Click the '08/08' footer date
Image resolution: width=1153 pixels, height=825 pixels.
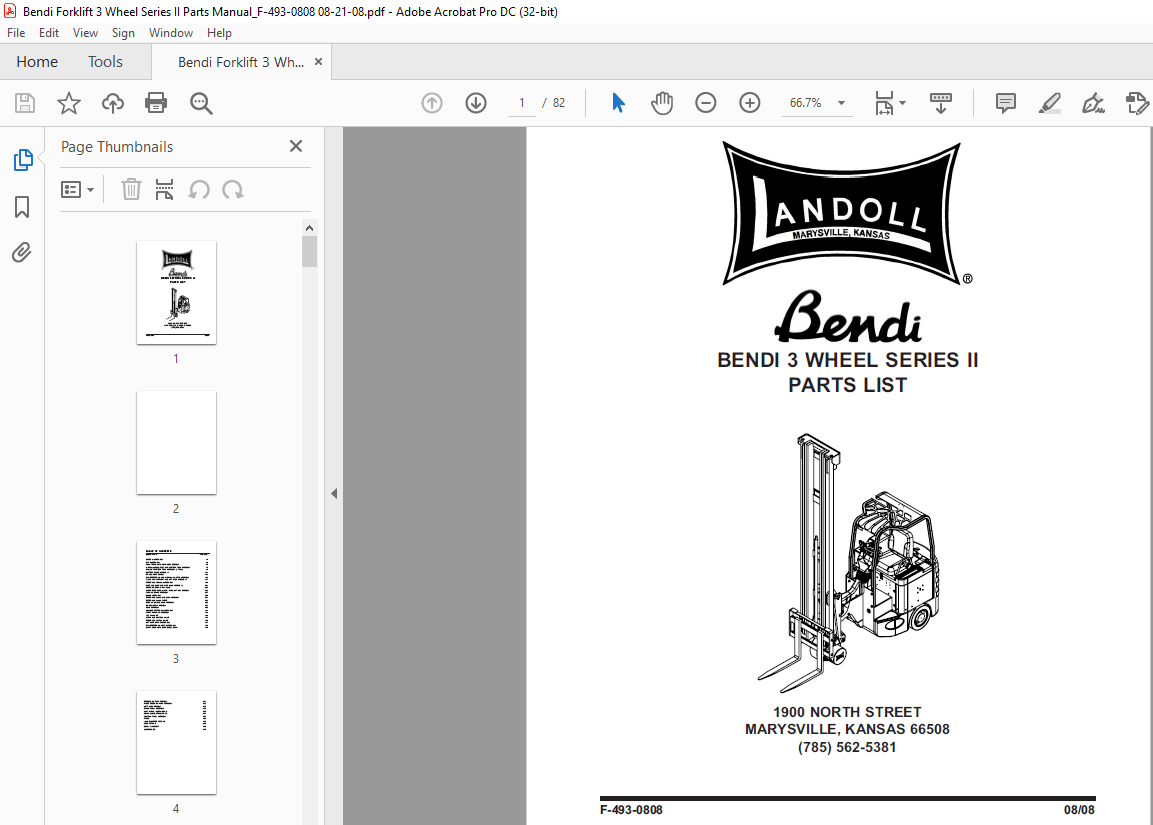pos(1079,810)
